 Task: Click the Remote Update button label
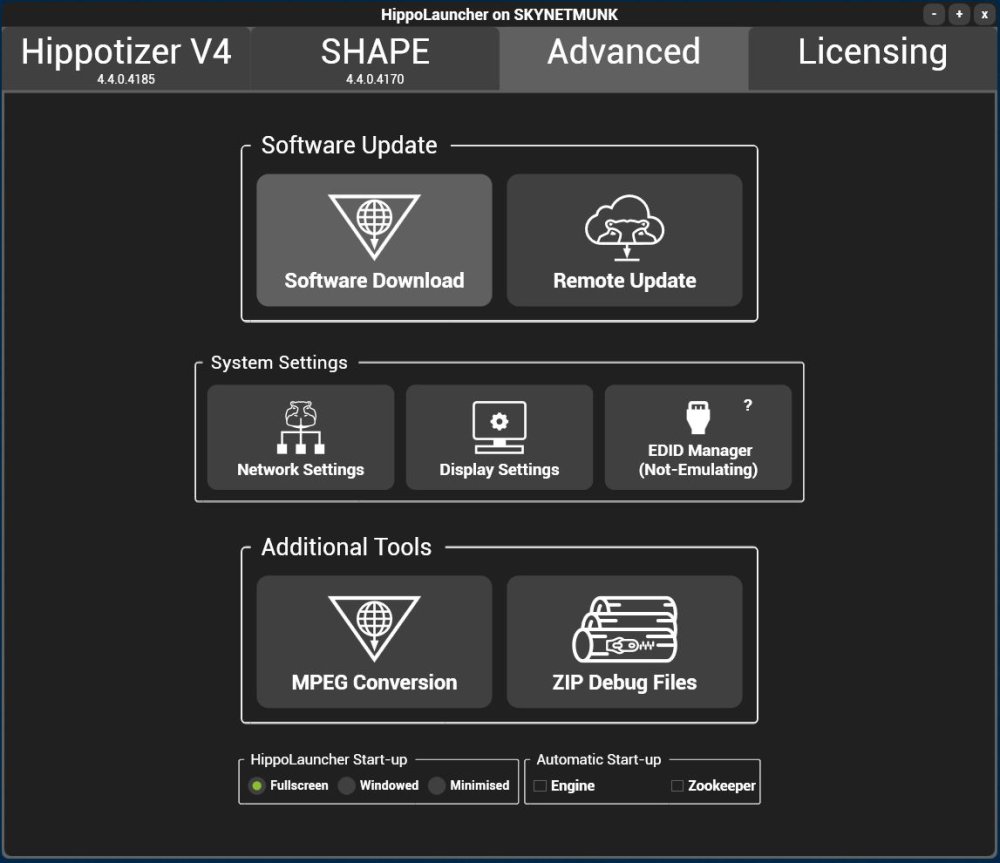coord(623,280)
